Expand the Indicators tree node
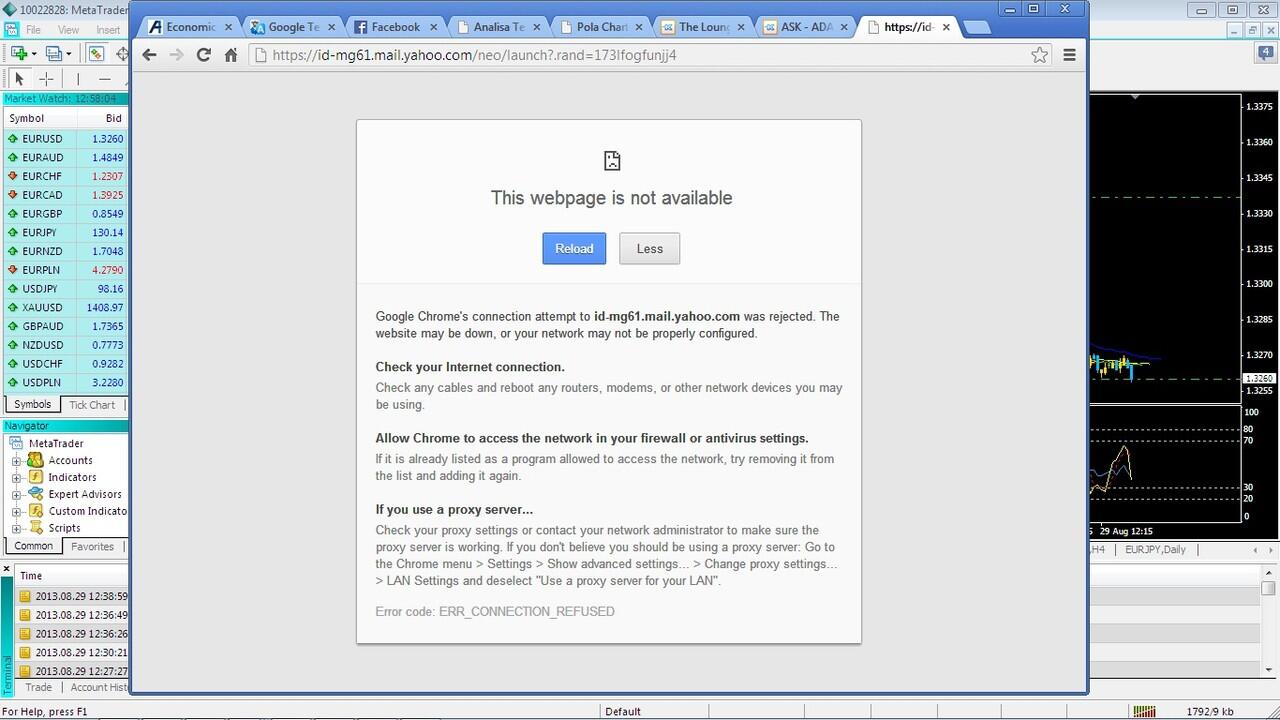The width and height of the screenshot is (1280, 720). (x=17, y=478)
